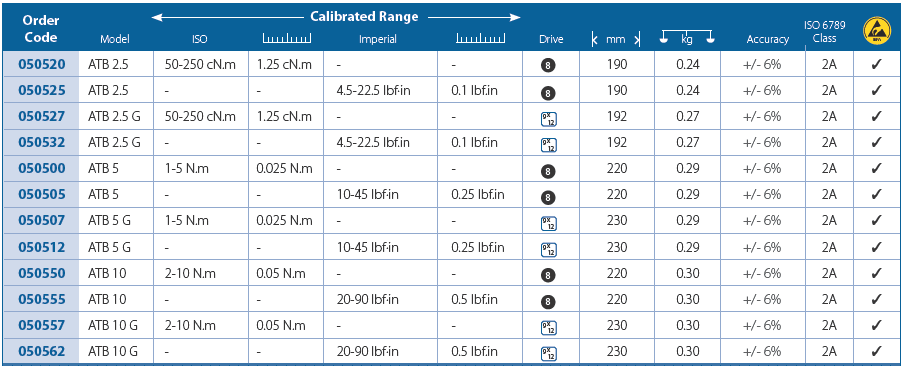Click the checkmark in the 050562 row
Viewport: 902px width, 366px height.
pyautogui.click(x=876, y=351)
